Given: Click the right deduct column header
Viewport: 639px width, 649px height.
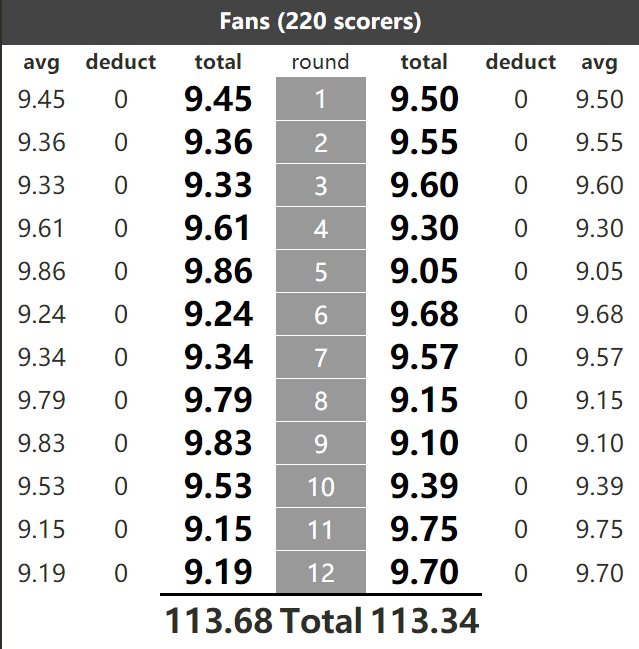Looking at the screenshot, I should tap(521, 62).
